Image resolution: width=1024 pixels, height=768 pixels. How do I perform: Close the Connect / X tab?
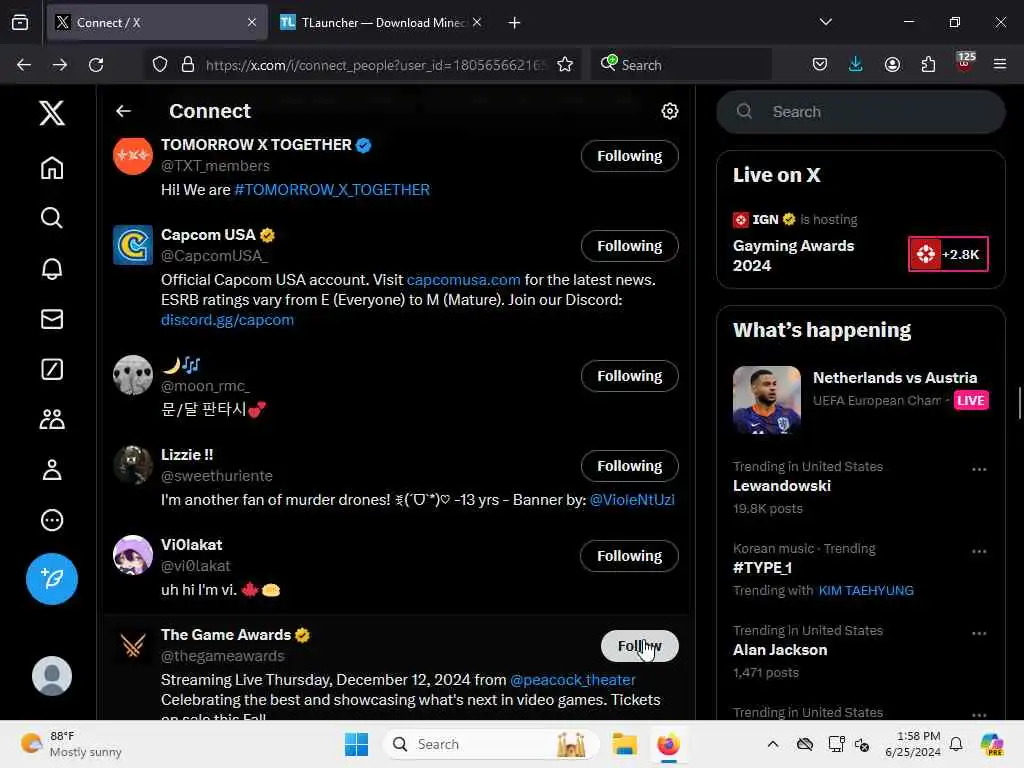pyautogui.click(x=251, y=23)
